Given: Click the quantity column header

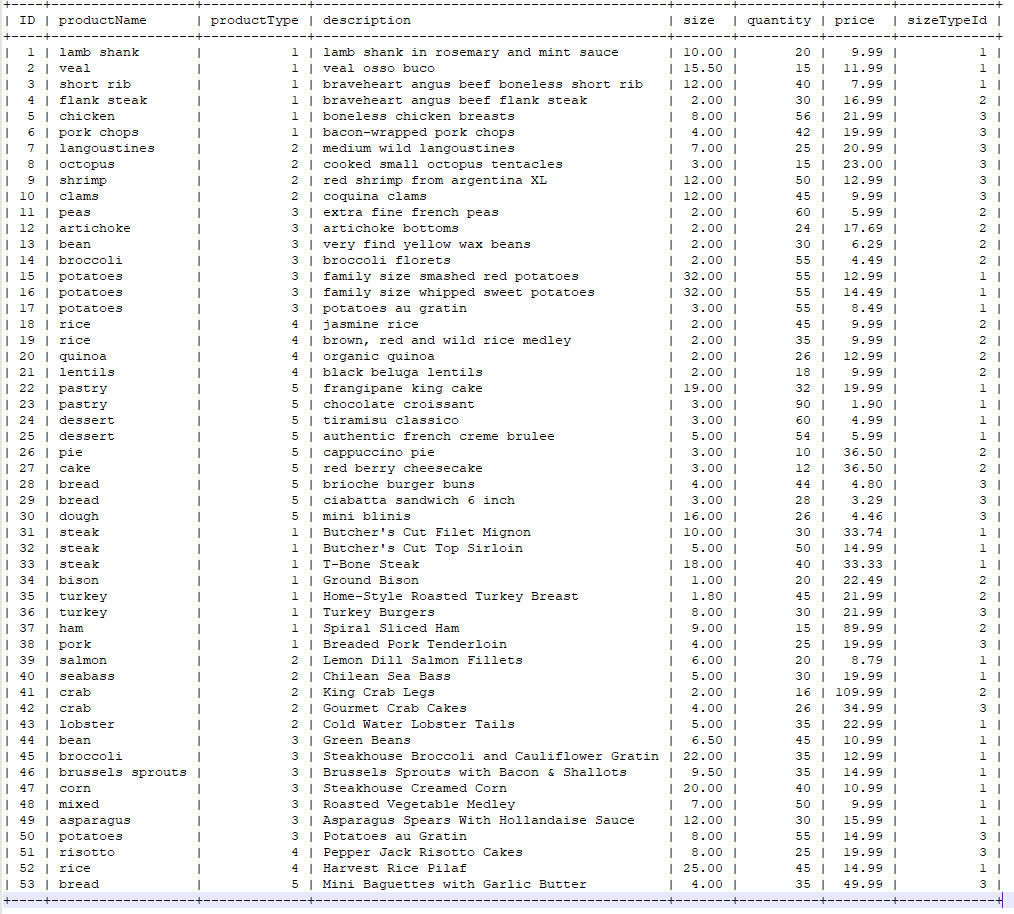Looking at the screenshot, I should pyautogui.click(x=779, y=20).
